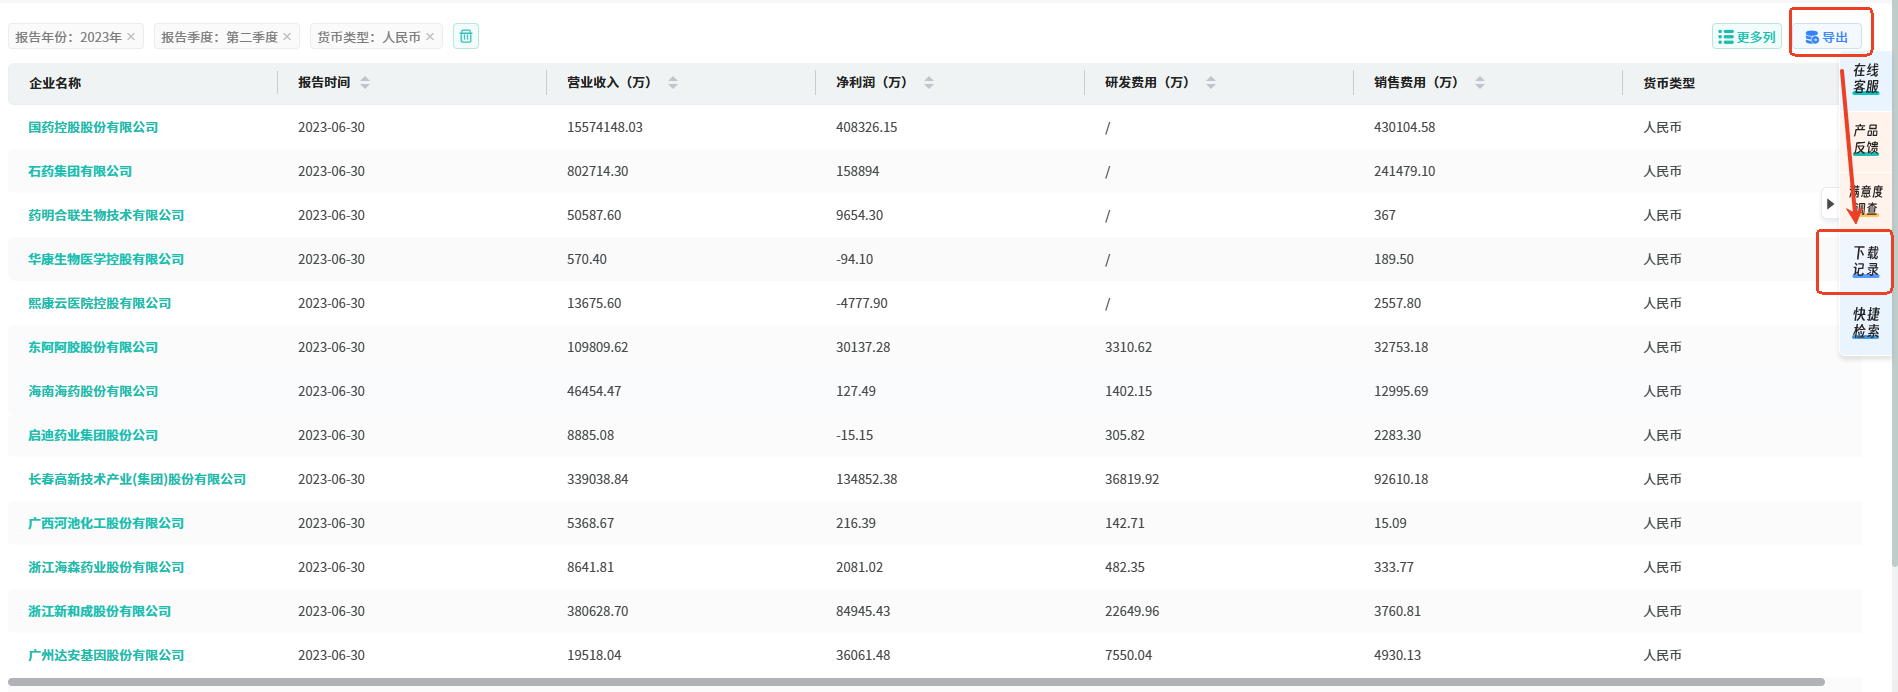Open 满意度调查 in side panel
The width and height of the screenshot is (1898, 692).
[1866, 200]
